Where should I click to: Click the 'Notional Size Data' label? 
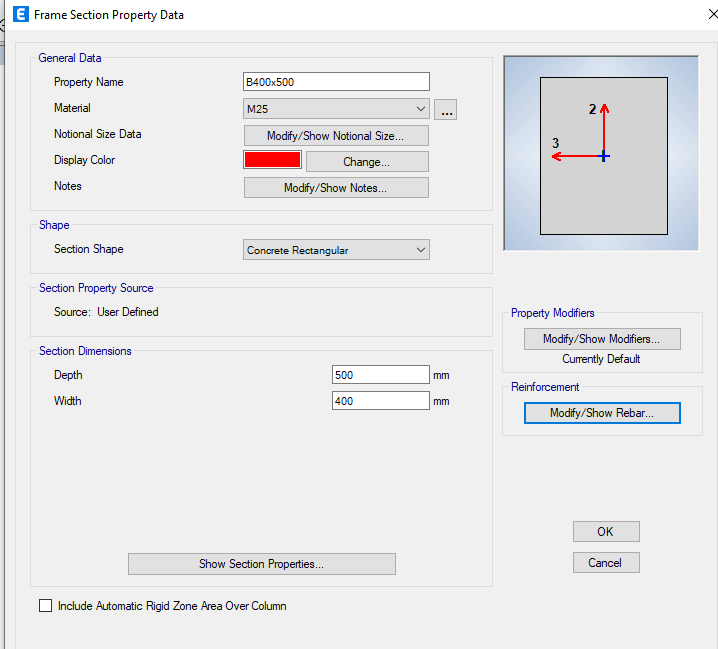98,134
